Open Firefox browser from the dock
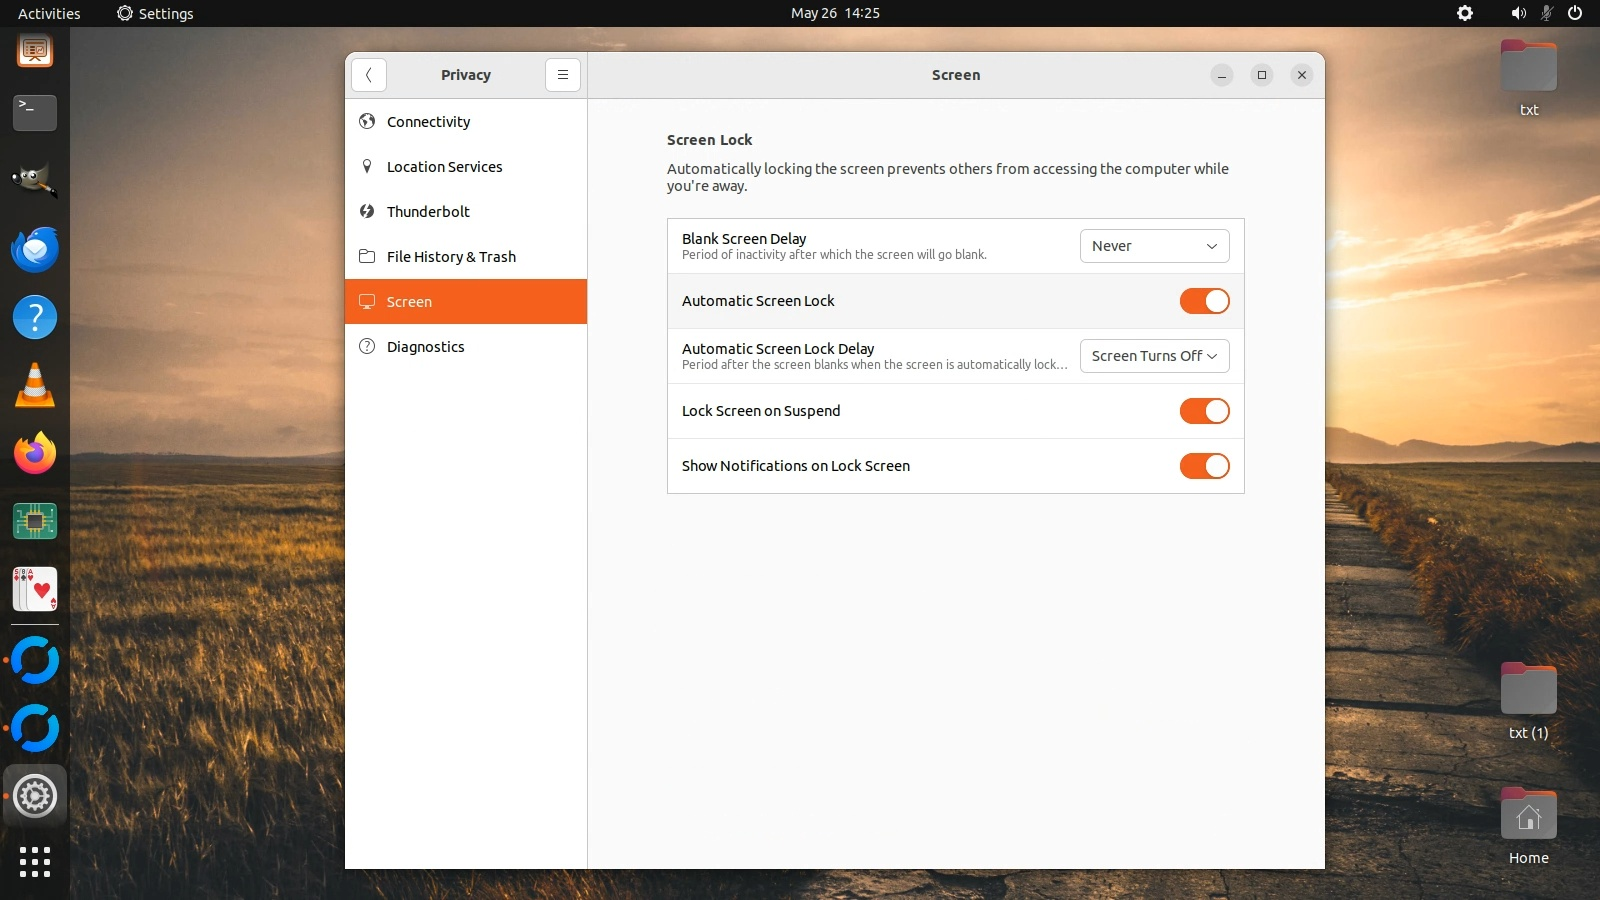The width and height of the screenshot is (1600, 900). coord(35,454)
